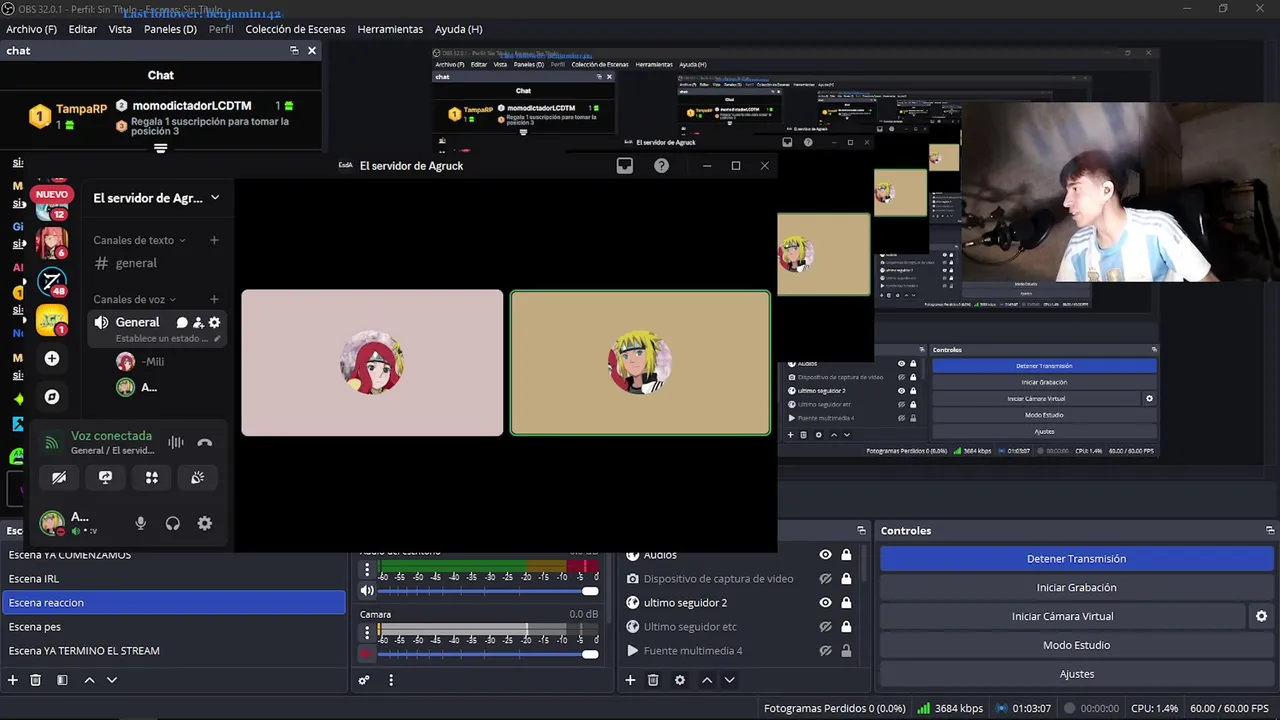Create a new voice channel plus

(214, 299)
